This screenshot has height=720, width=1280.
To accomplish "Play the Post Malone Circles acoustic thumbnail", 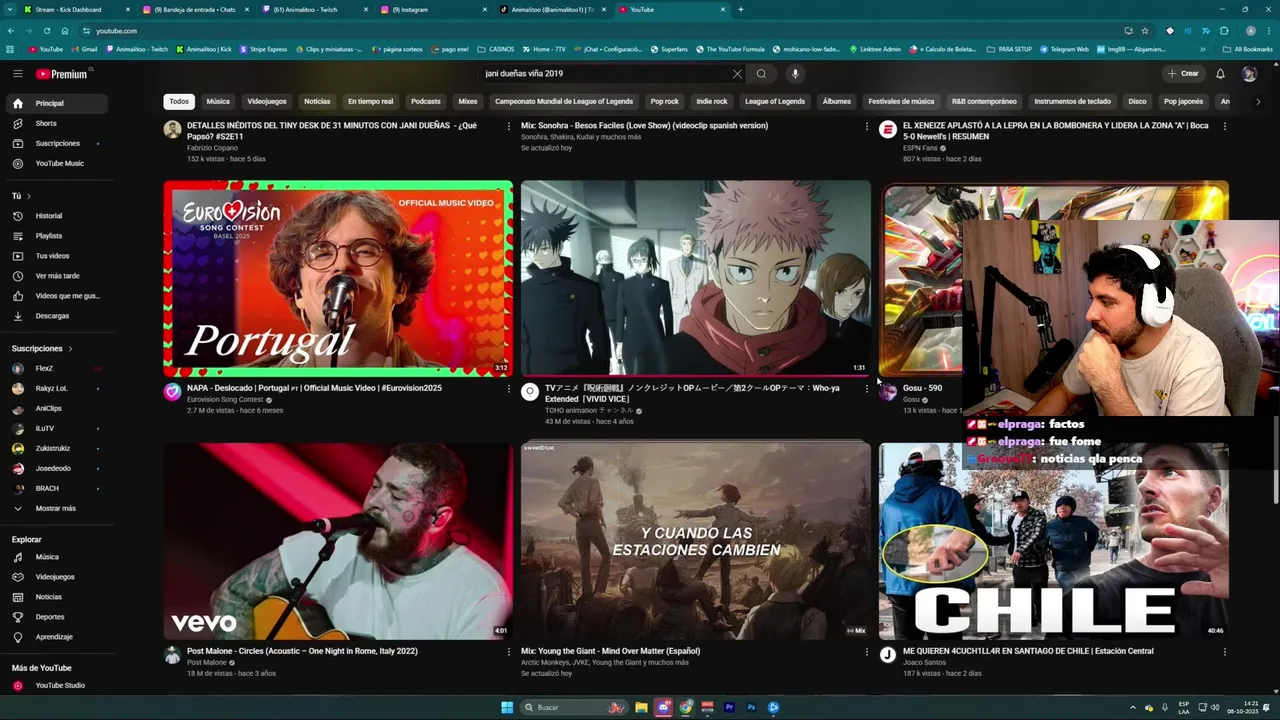I will (x=338, y=541).
